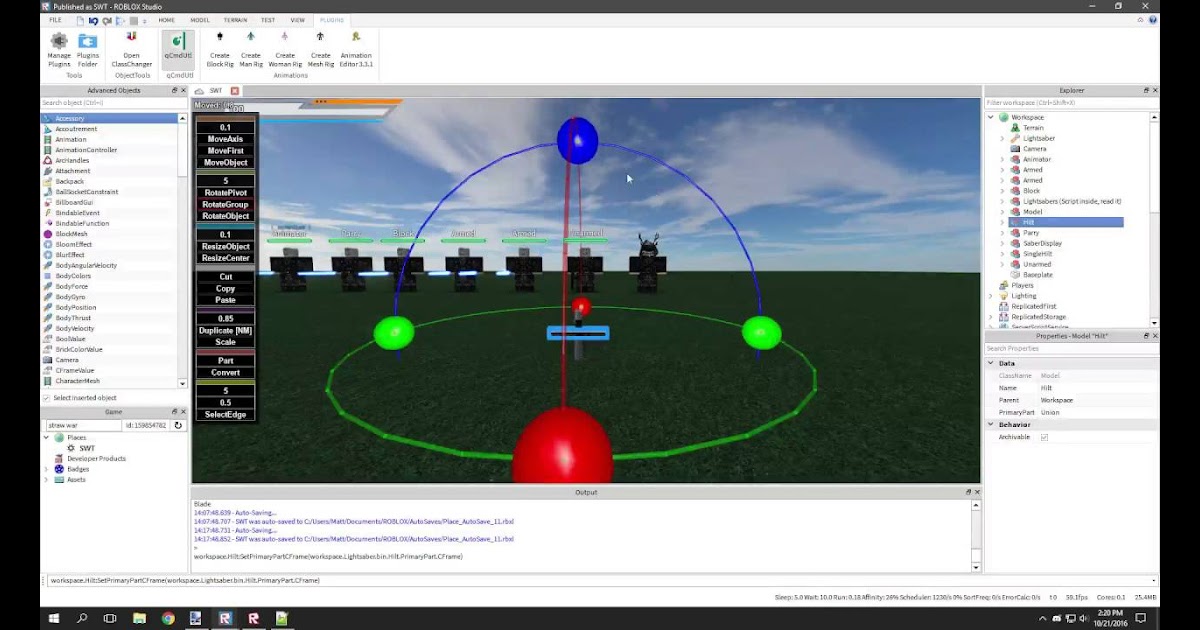
Task: Open Manage Plugins tool
Action: pyautogui.click(x=59, y=49)
